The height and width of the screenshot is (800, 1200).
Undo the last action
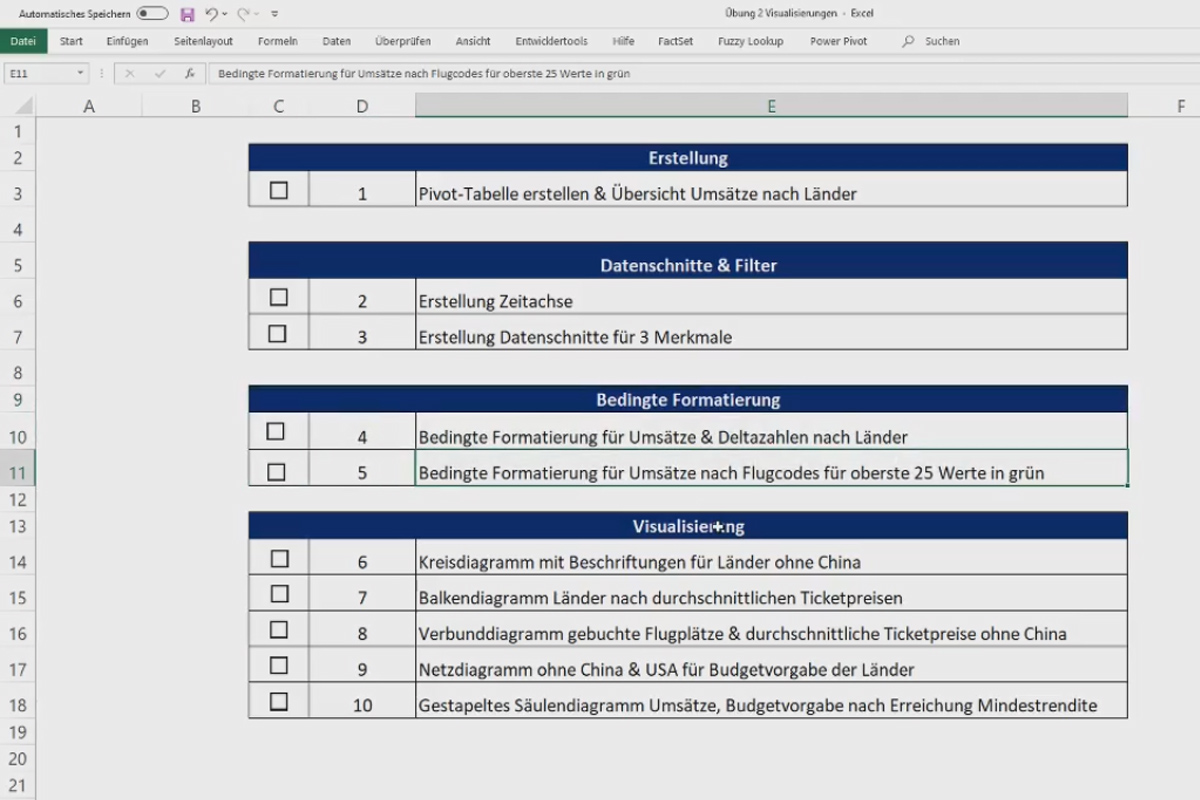211,14
